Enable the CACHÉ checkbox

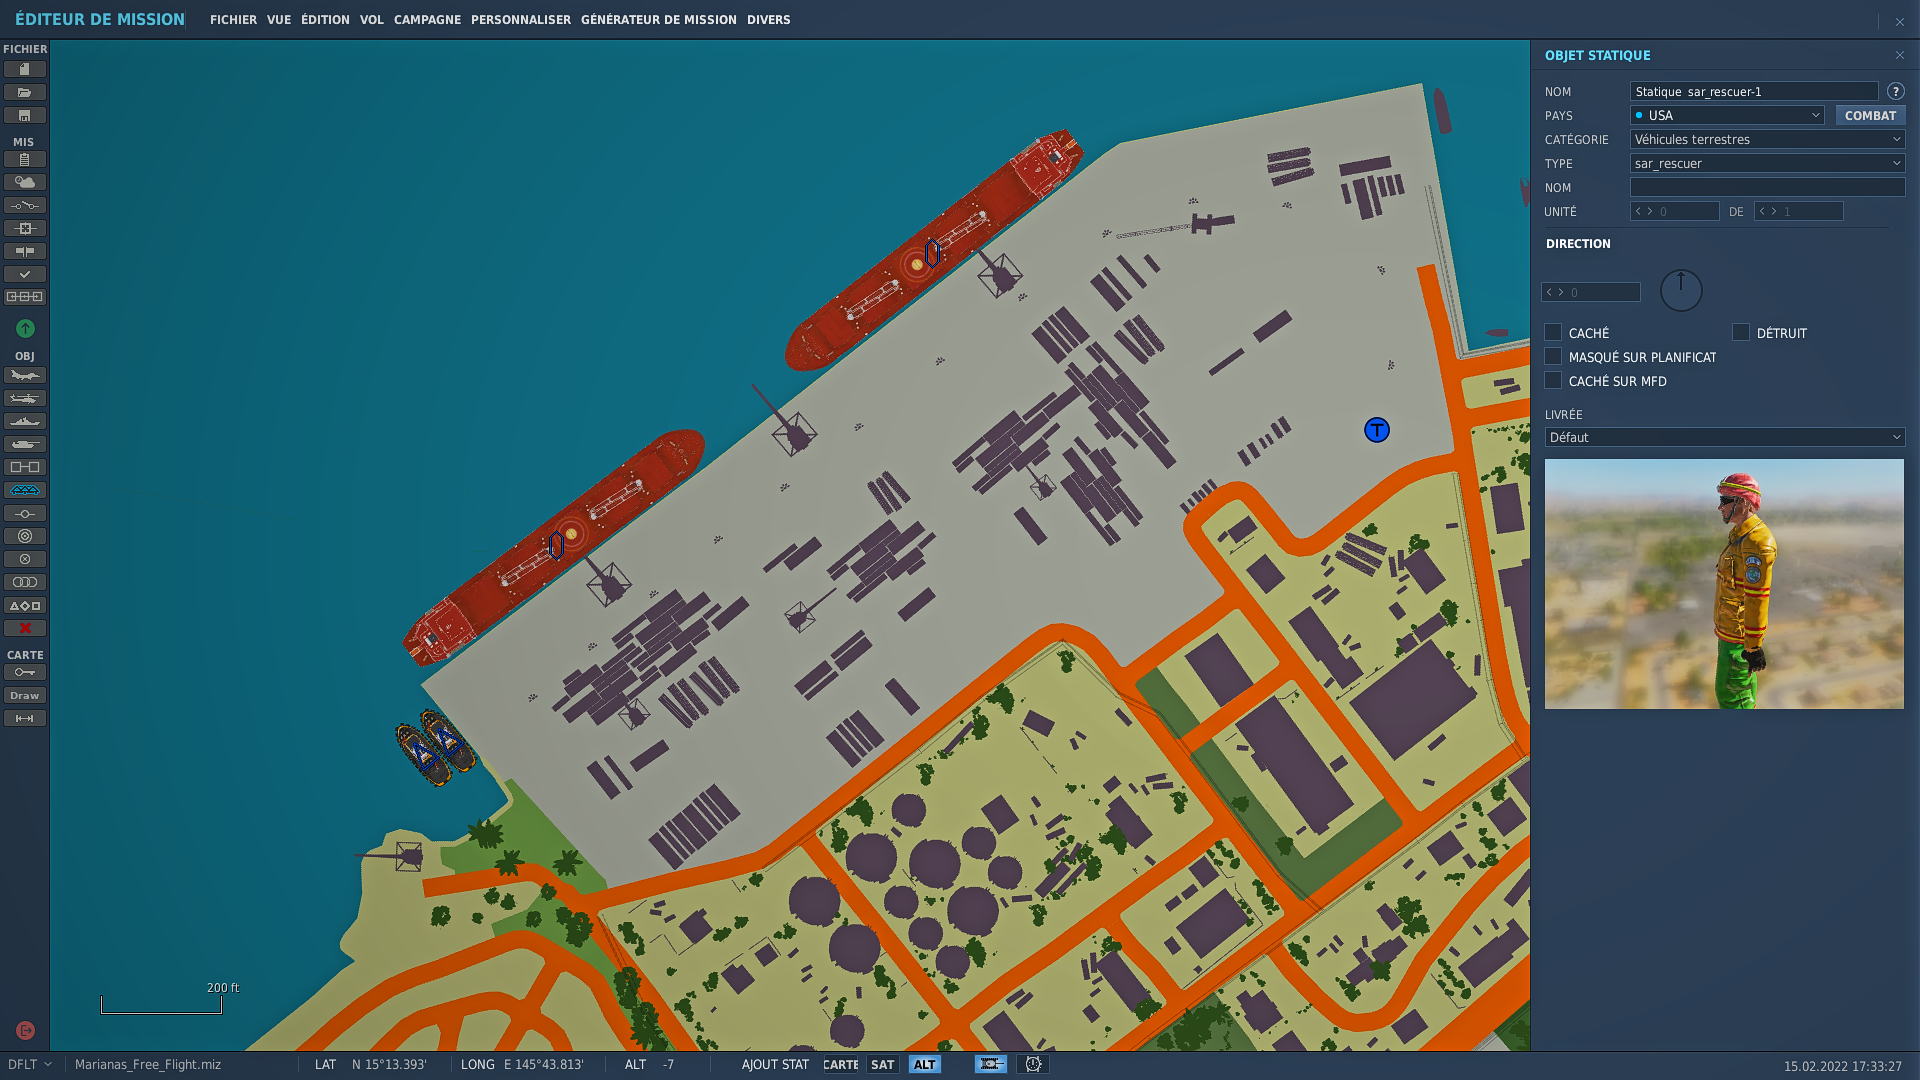click(1553, 332)
